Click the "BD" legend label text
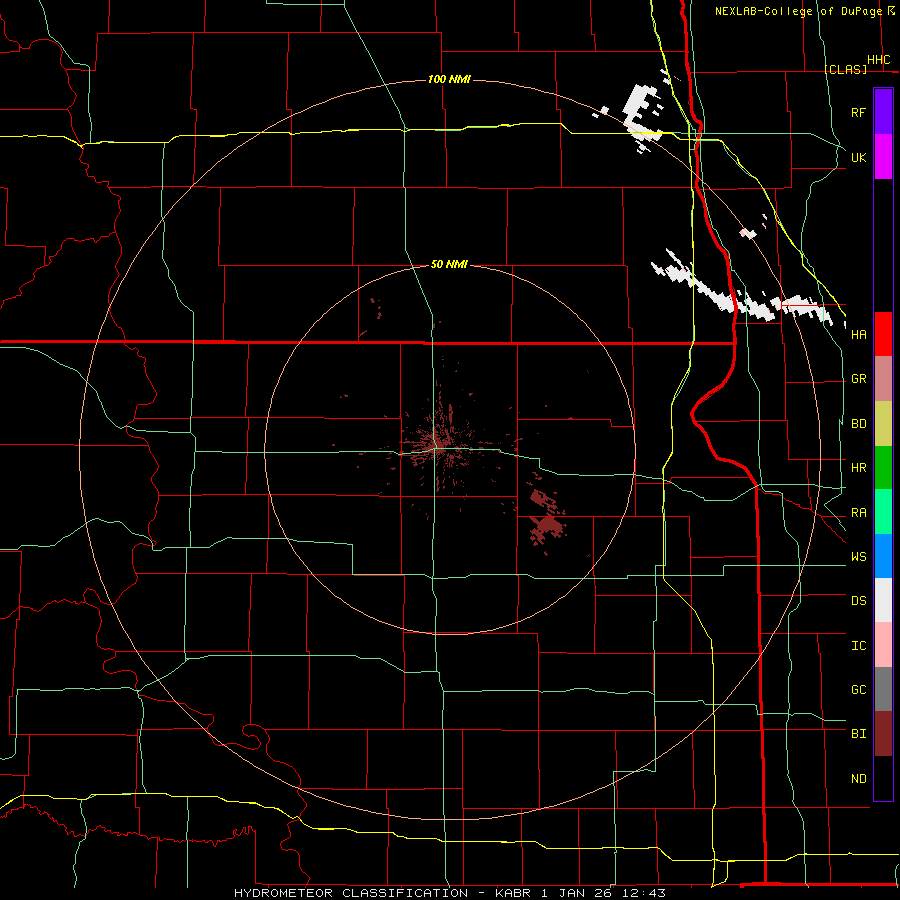Screen dimensions: 900x900 [x=858, y=424]
